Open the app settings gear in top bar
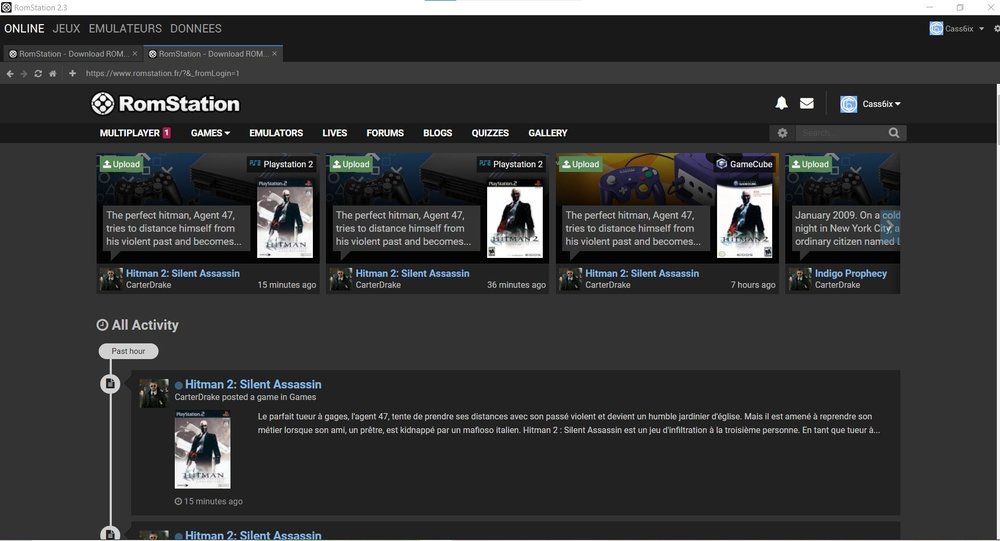1000x541 pixels. coord(997,28)
